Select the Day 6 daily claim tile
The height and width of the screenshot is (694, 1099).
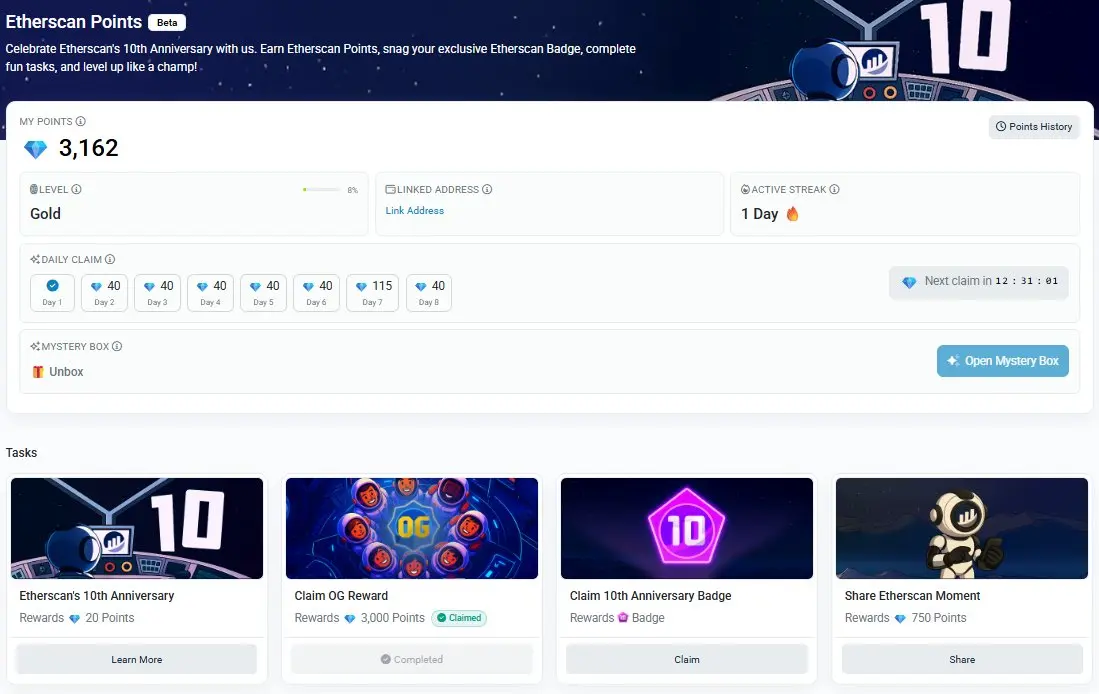coord(316,292)
